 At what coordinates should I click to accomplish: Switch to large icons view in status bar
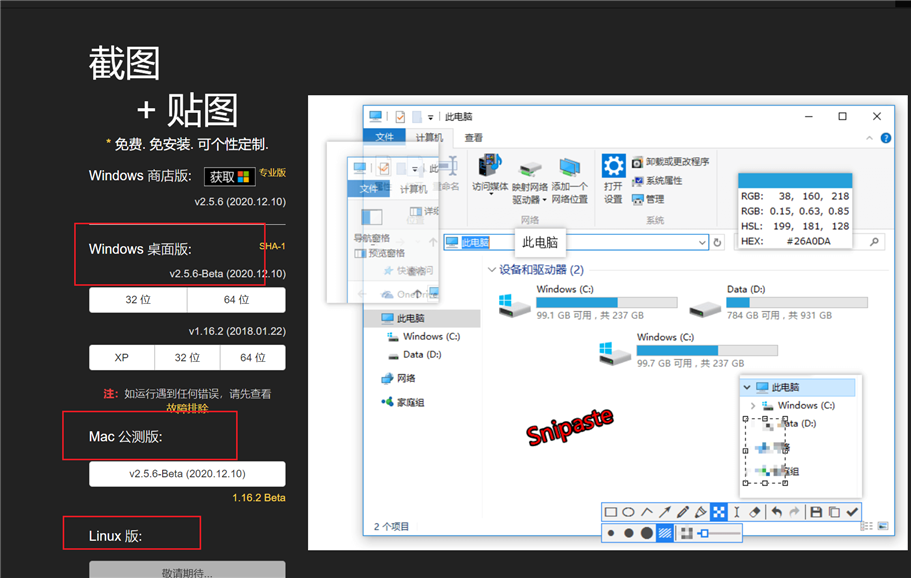tap(883, 526)
